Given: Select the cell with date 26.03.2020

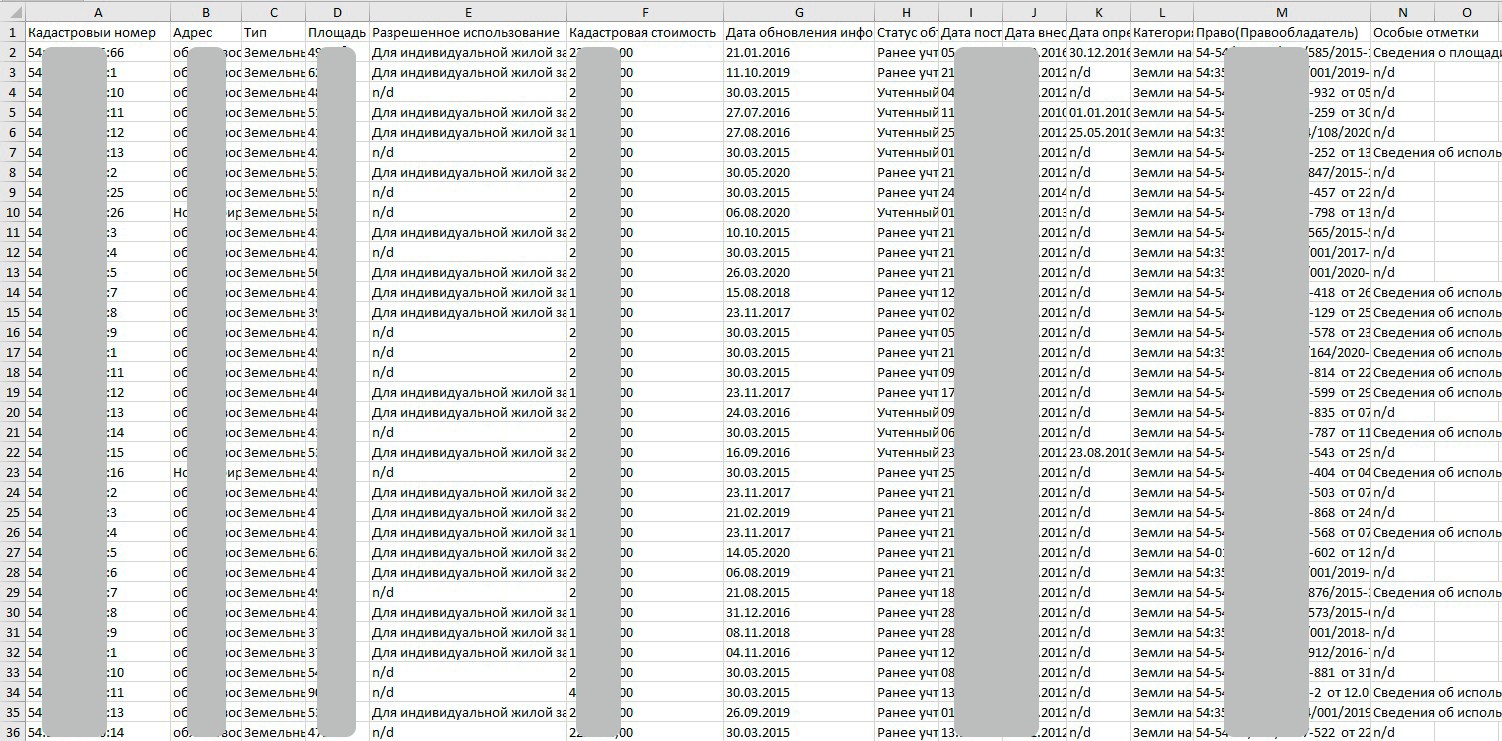Looking at the screenshot, I should pos(799,272).
